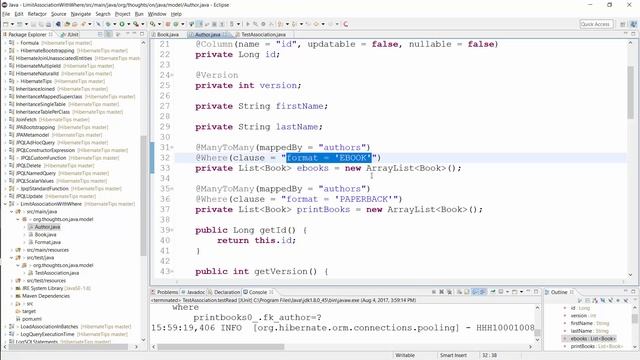This screenshot has height=360, width=640.
Task: Click the New wizard toolbar icon
Action: [6, 24]
